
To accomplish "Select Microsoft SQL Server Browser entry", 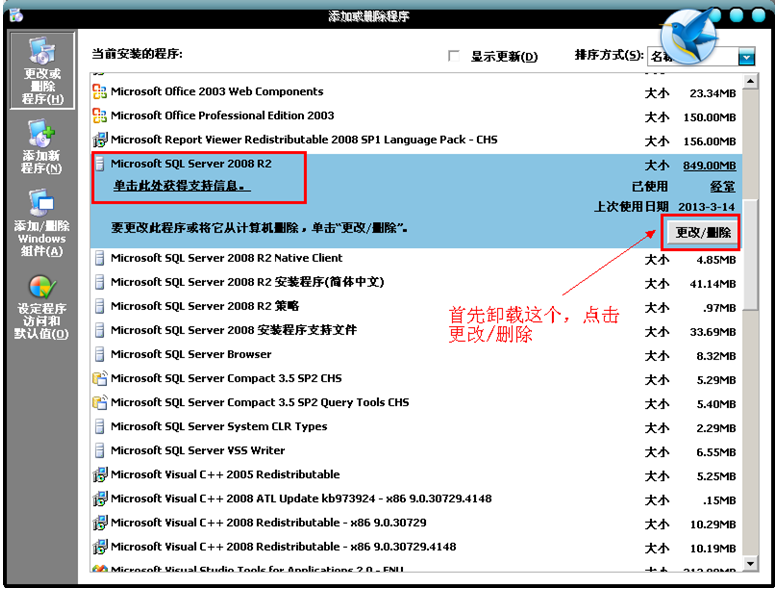I will pos(414,354).
